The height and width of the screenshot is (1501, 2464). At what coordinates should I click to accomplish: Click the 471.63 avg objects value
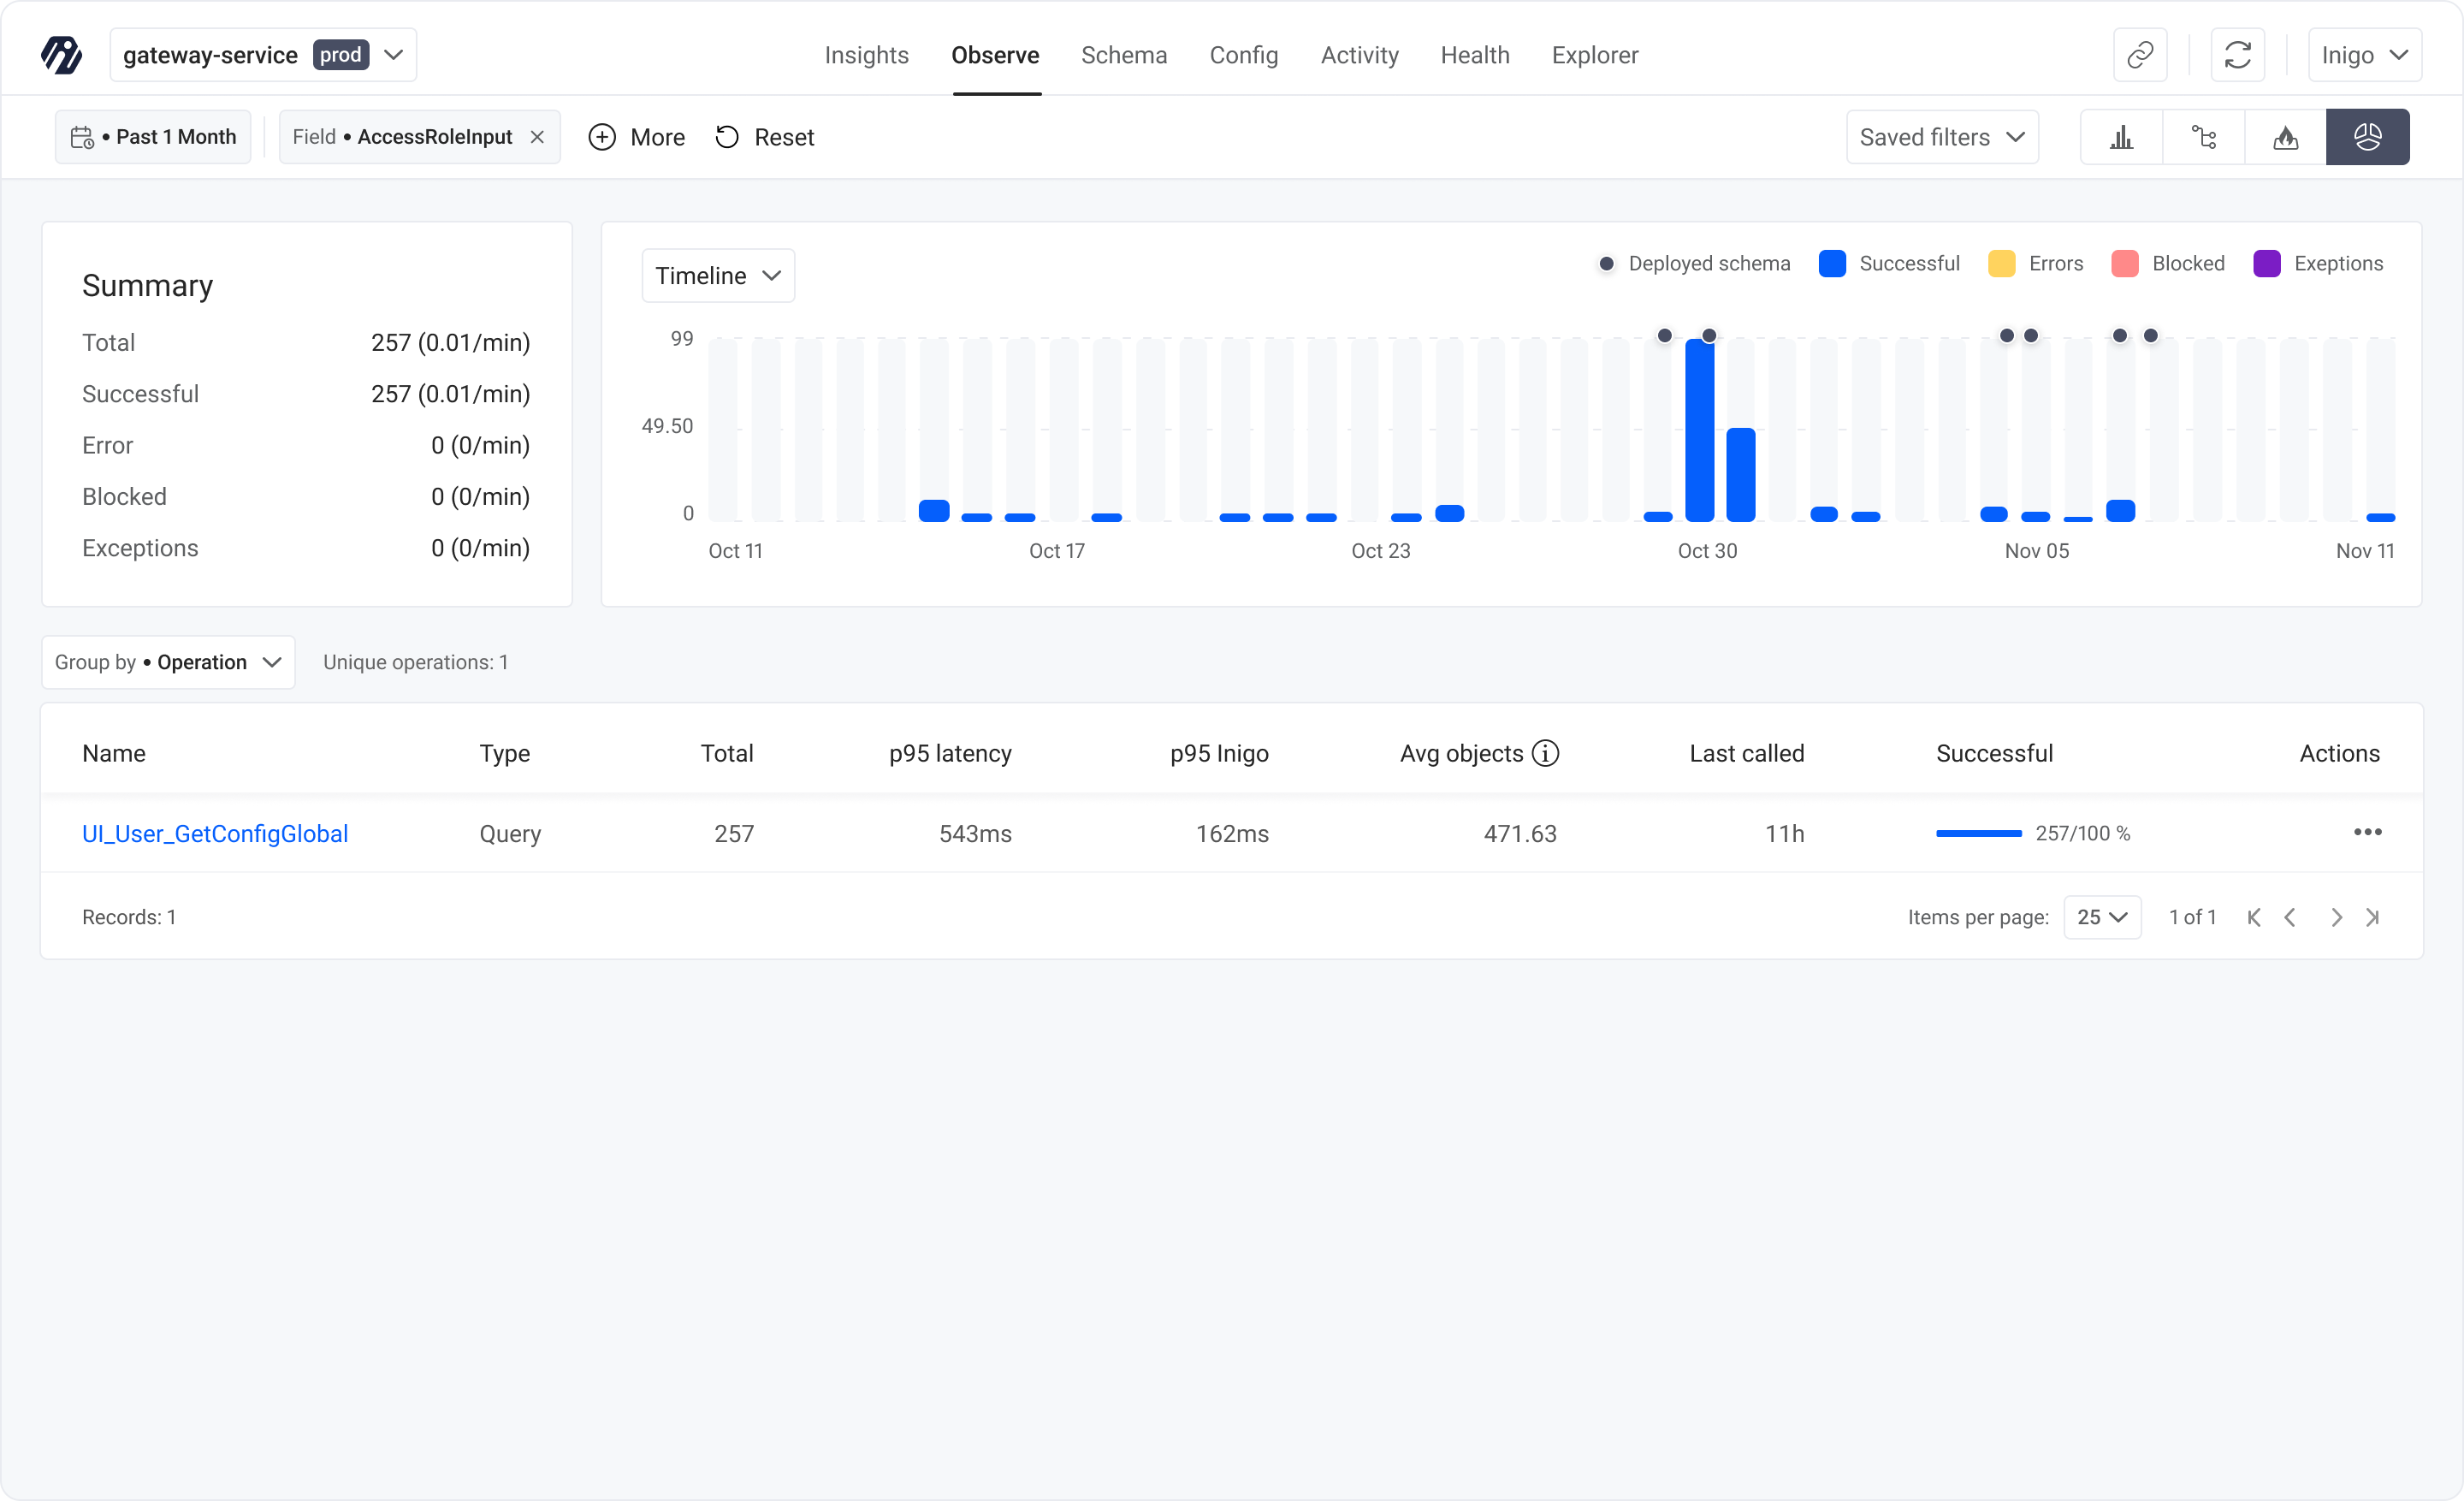point(1520,833)
